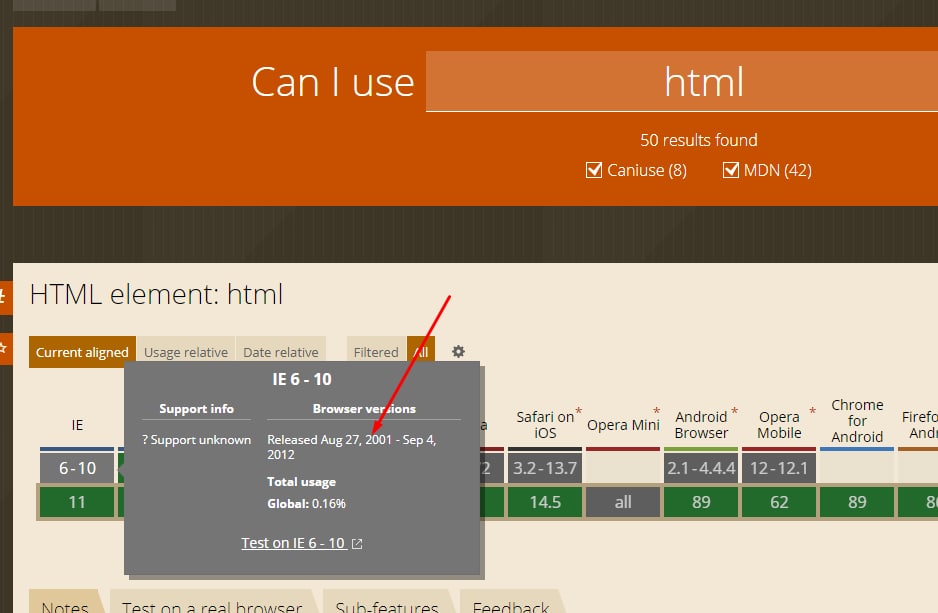Select the Filtered browsers option
938x613 pixels.
click(376, 352)
